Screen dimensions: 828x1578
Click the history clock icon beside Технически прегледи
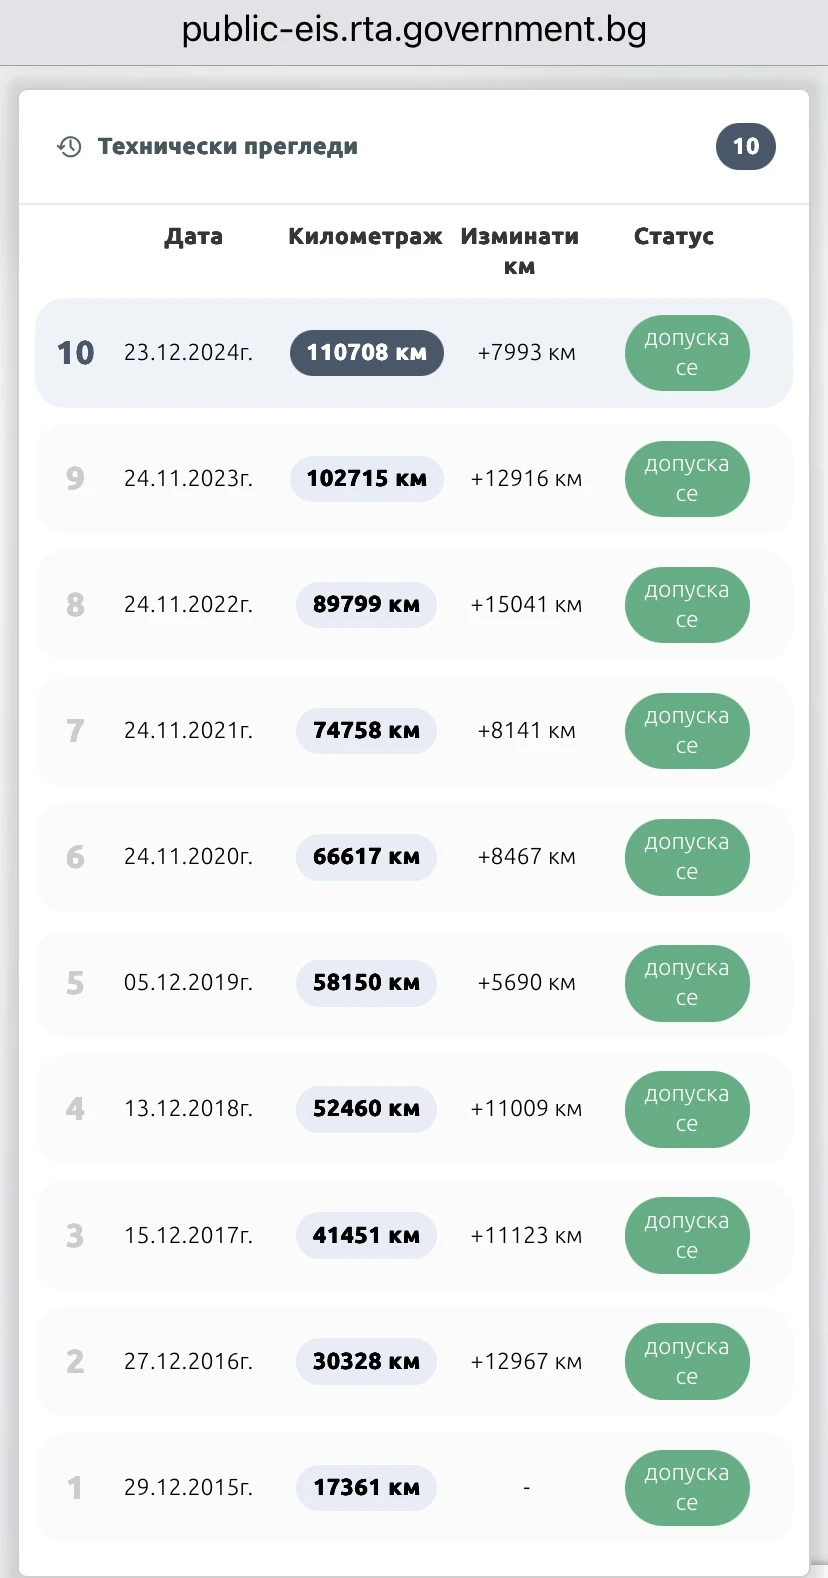coord(69,147)
